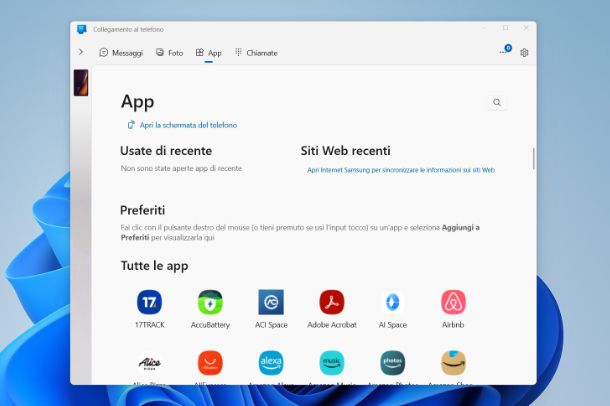Open the Alice Pizza app icon
Screen dimensions: 610x406
pos(149,363)
